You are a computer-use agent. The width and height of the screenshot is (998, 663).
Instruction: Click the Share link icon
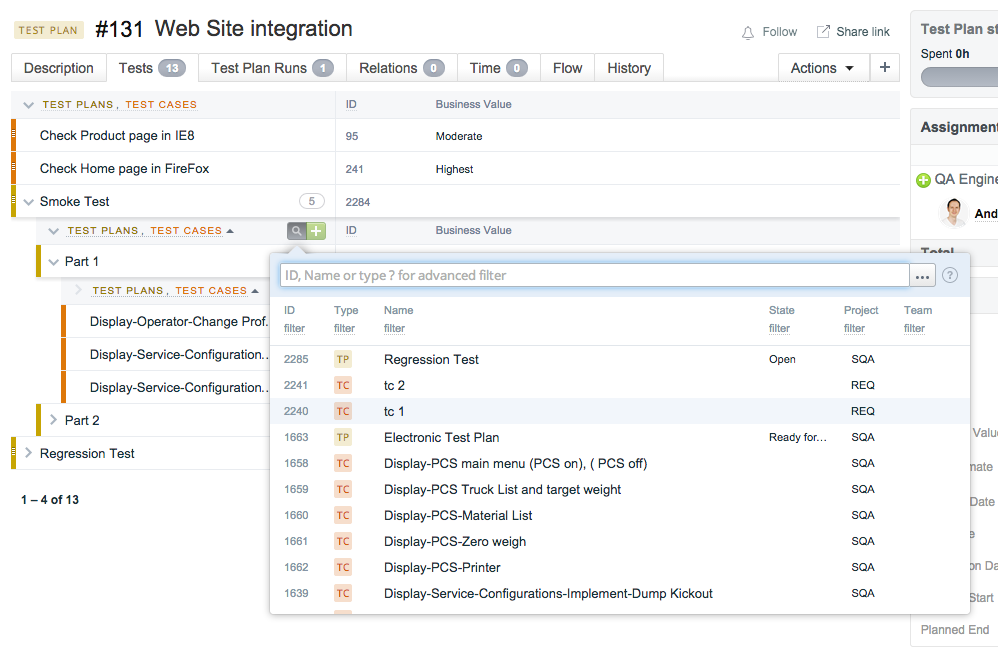tap(823, 31)
